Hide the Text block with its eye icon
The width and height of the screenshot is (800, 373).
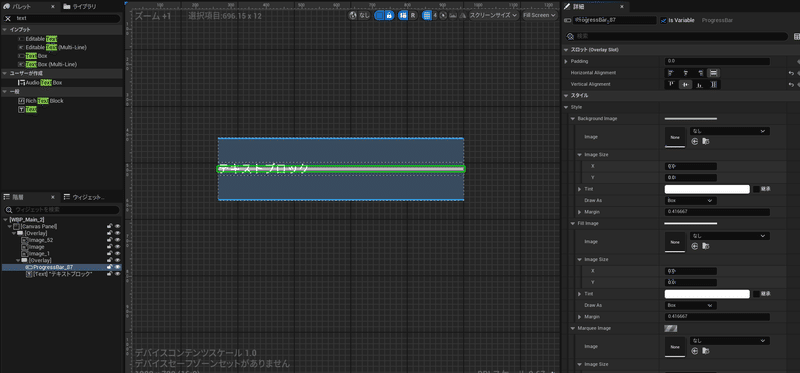[x=117, y=274]
